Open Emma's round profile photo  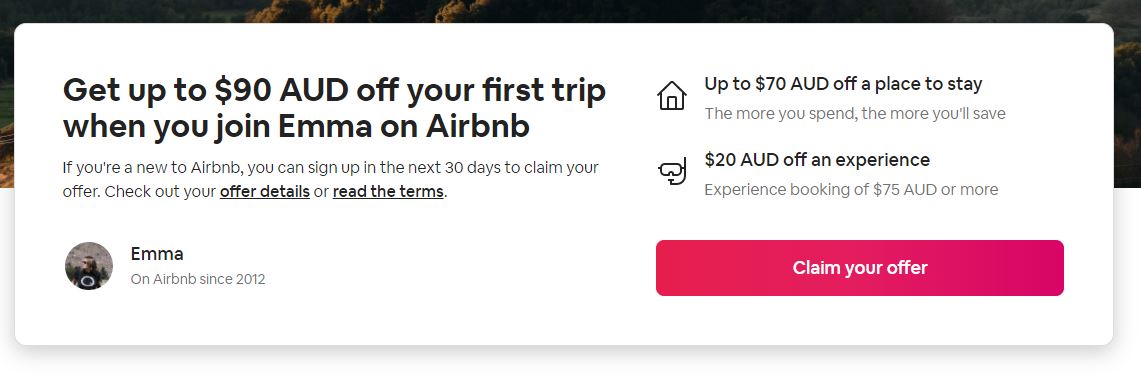pyautogui.click(x=89, y=266)
